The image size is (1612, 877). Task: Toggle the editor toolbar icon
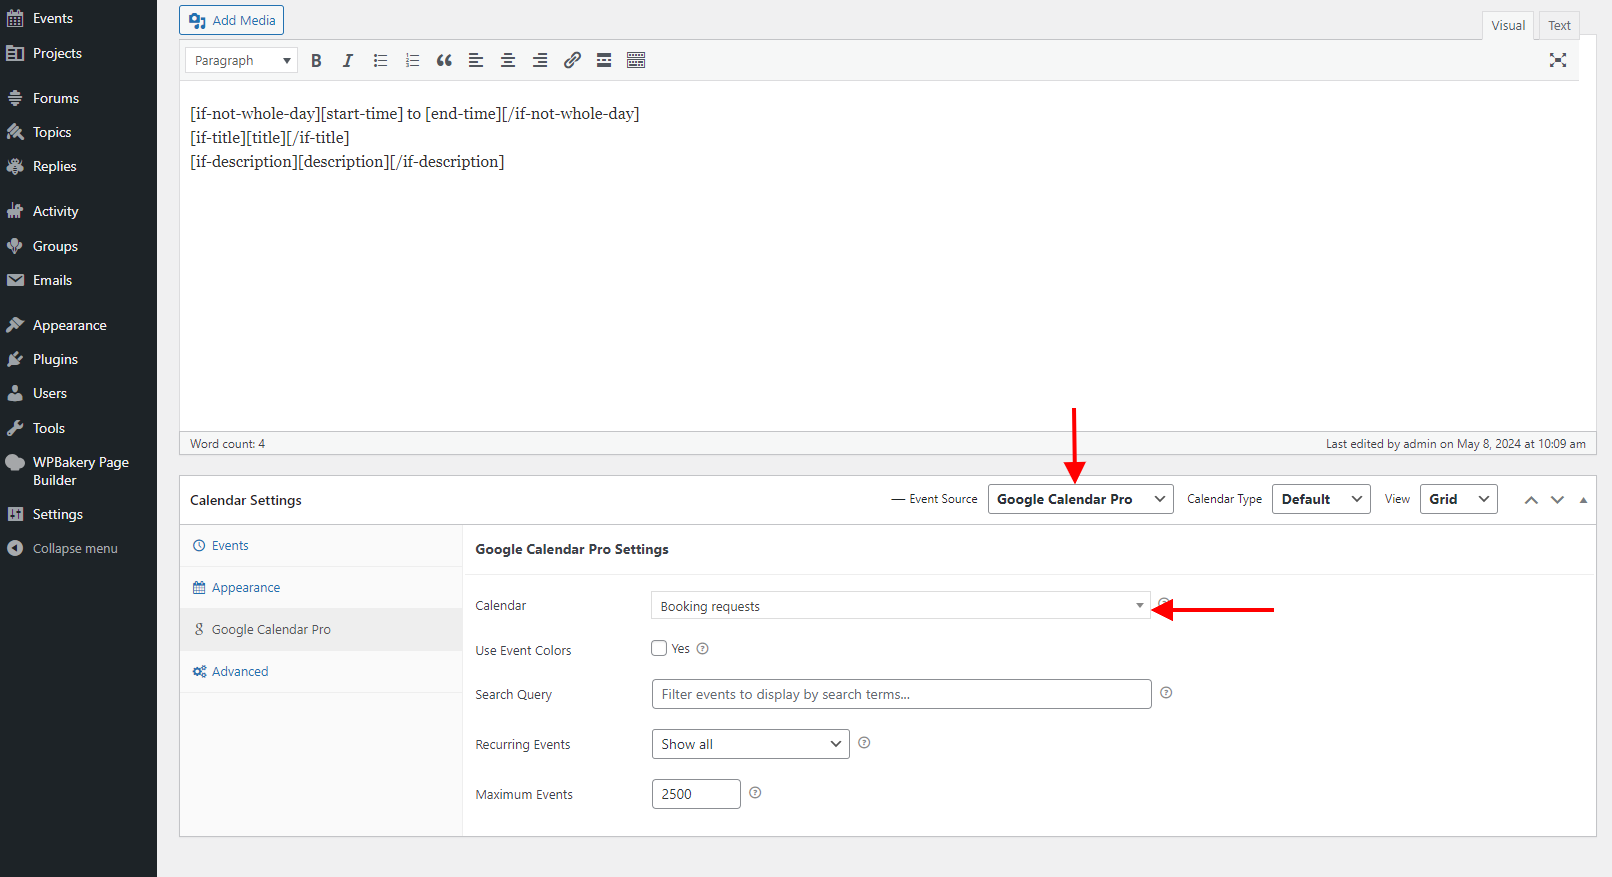pyautogui.click(x=636, y=61)
